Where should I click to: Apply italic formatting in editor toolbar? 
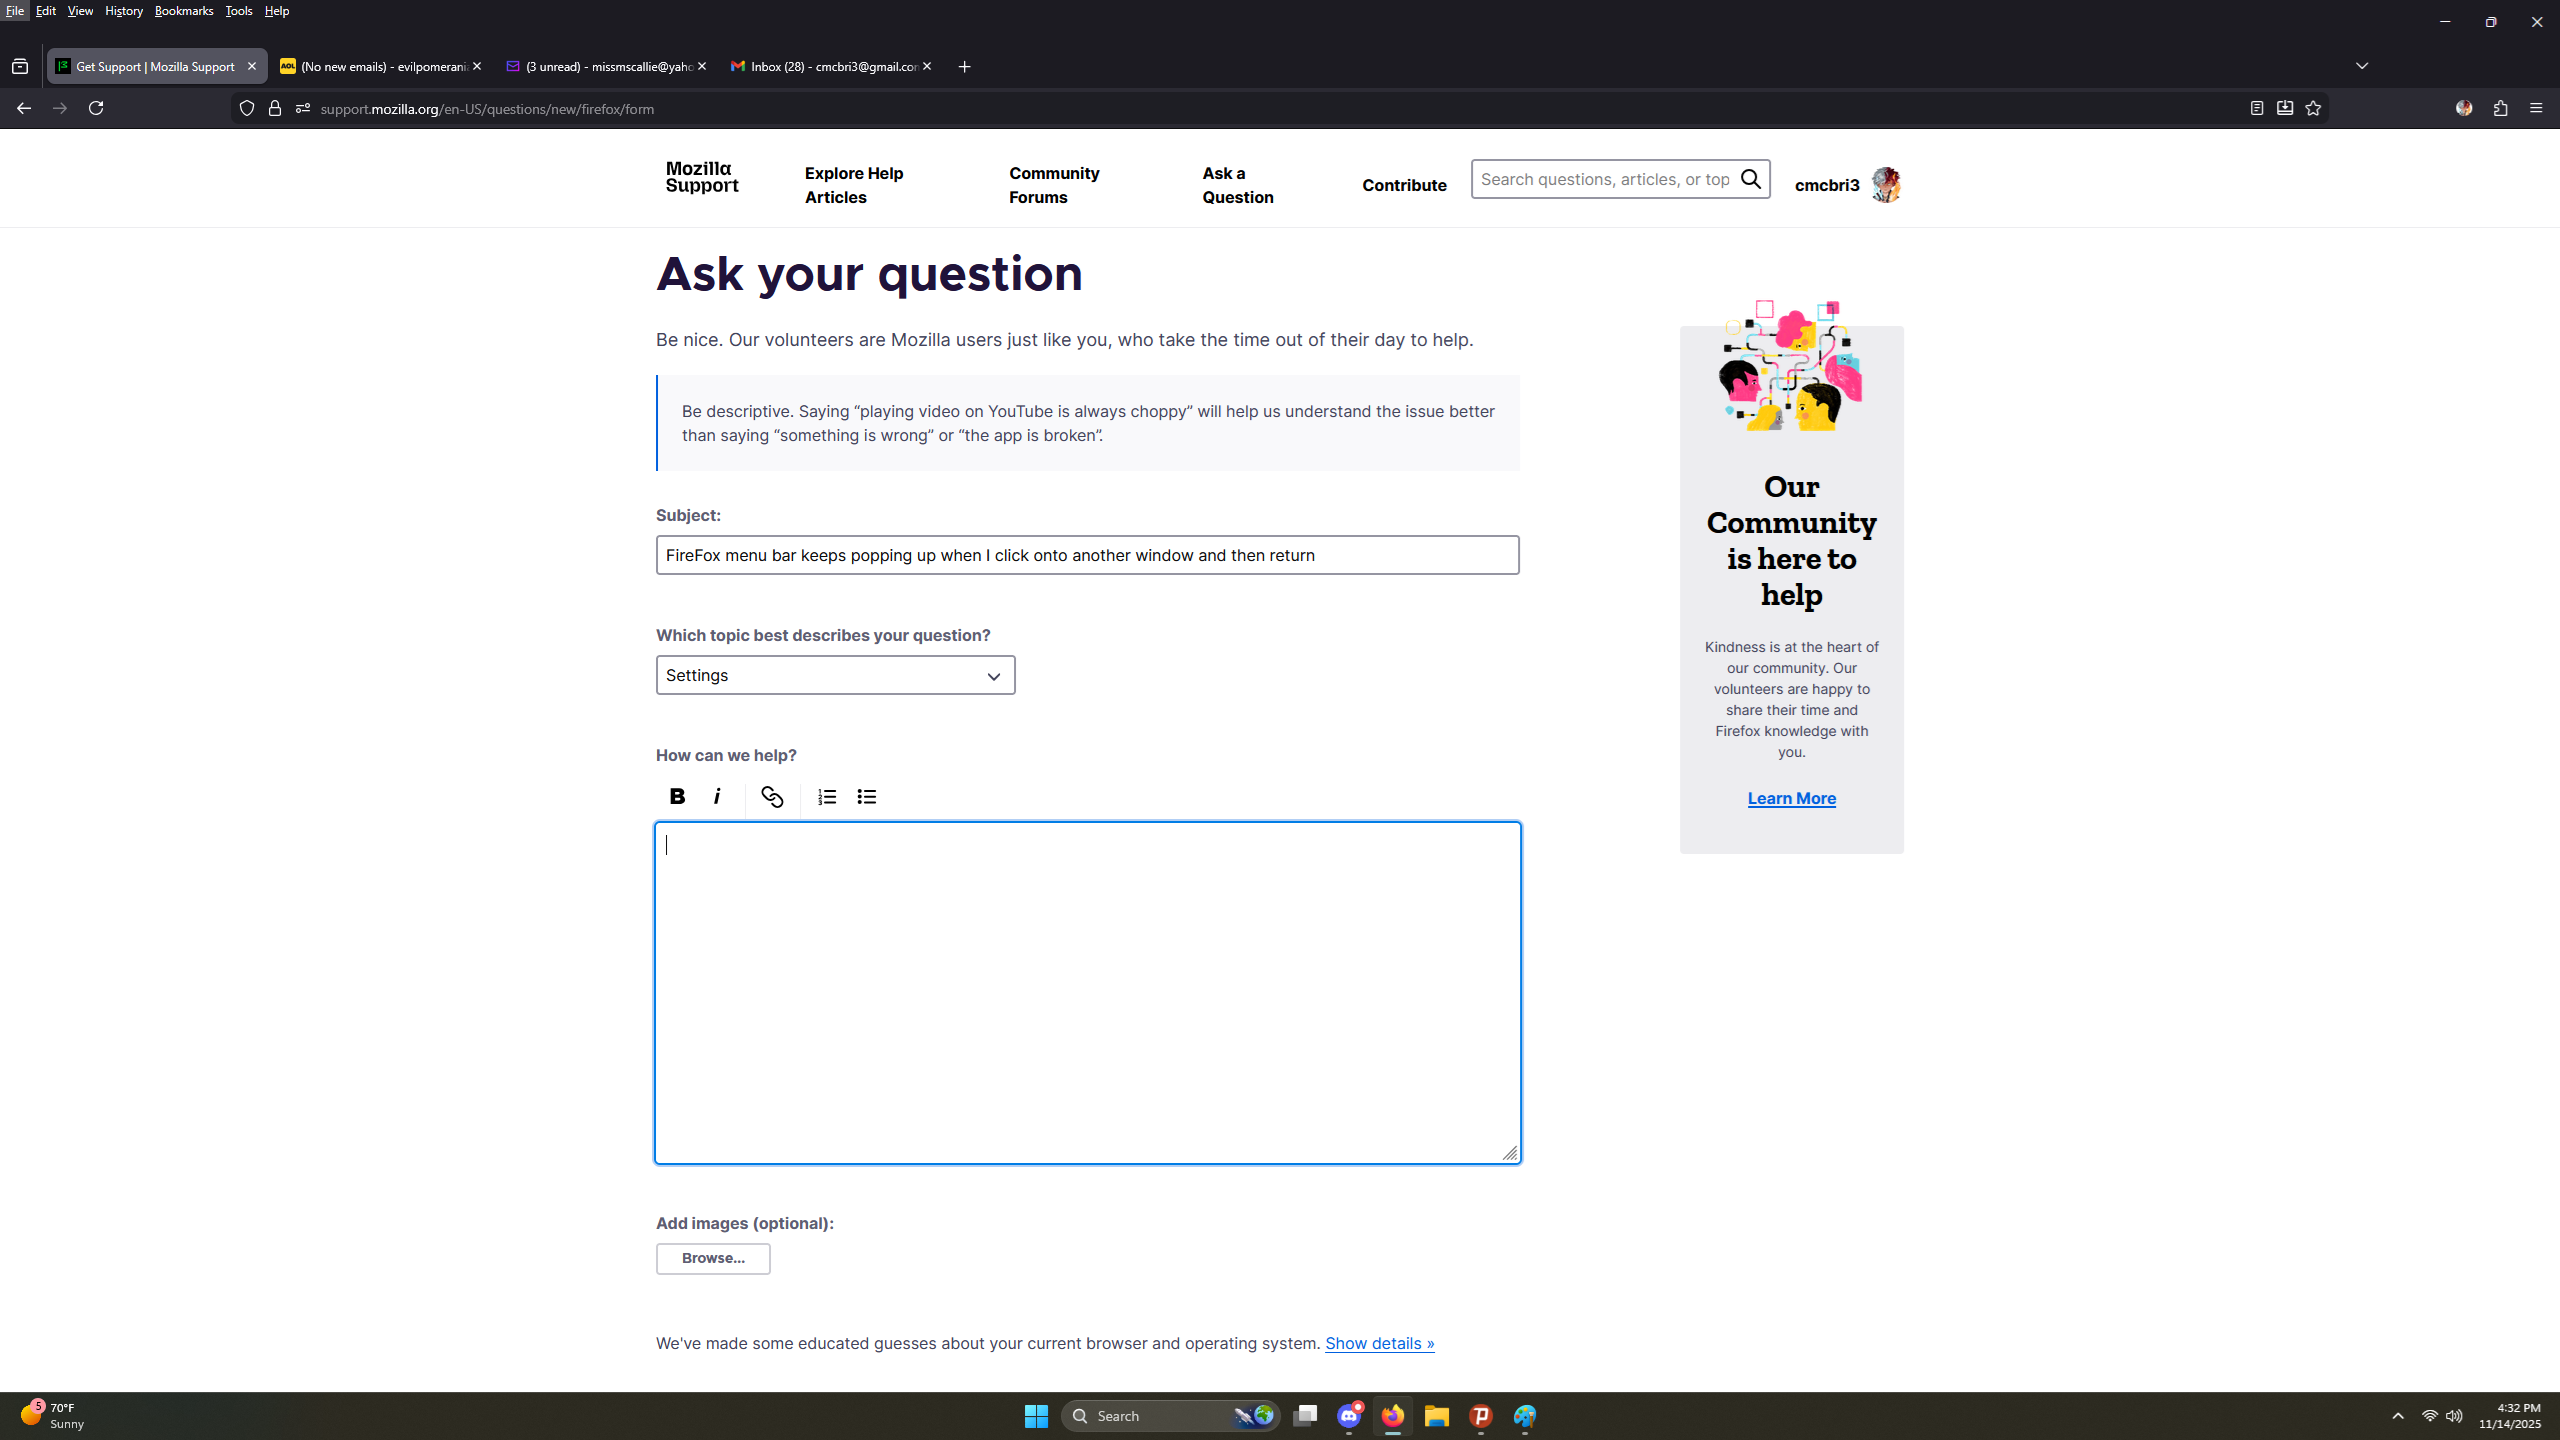coord(717,796)
